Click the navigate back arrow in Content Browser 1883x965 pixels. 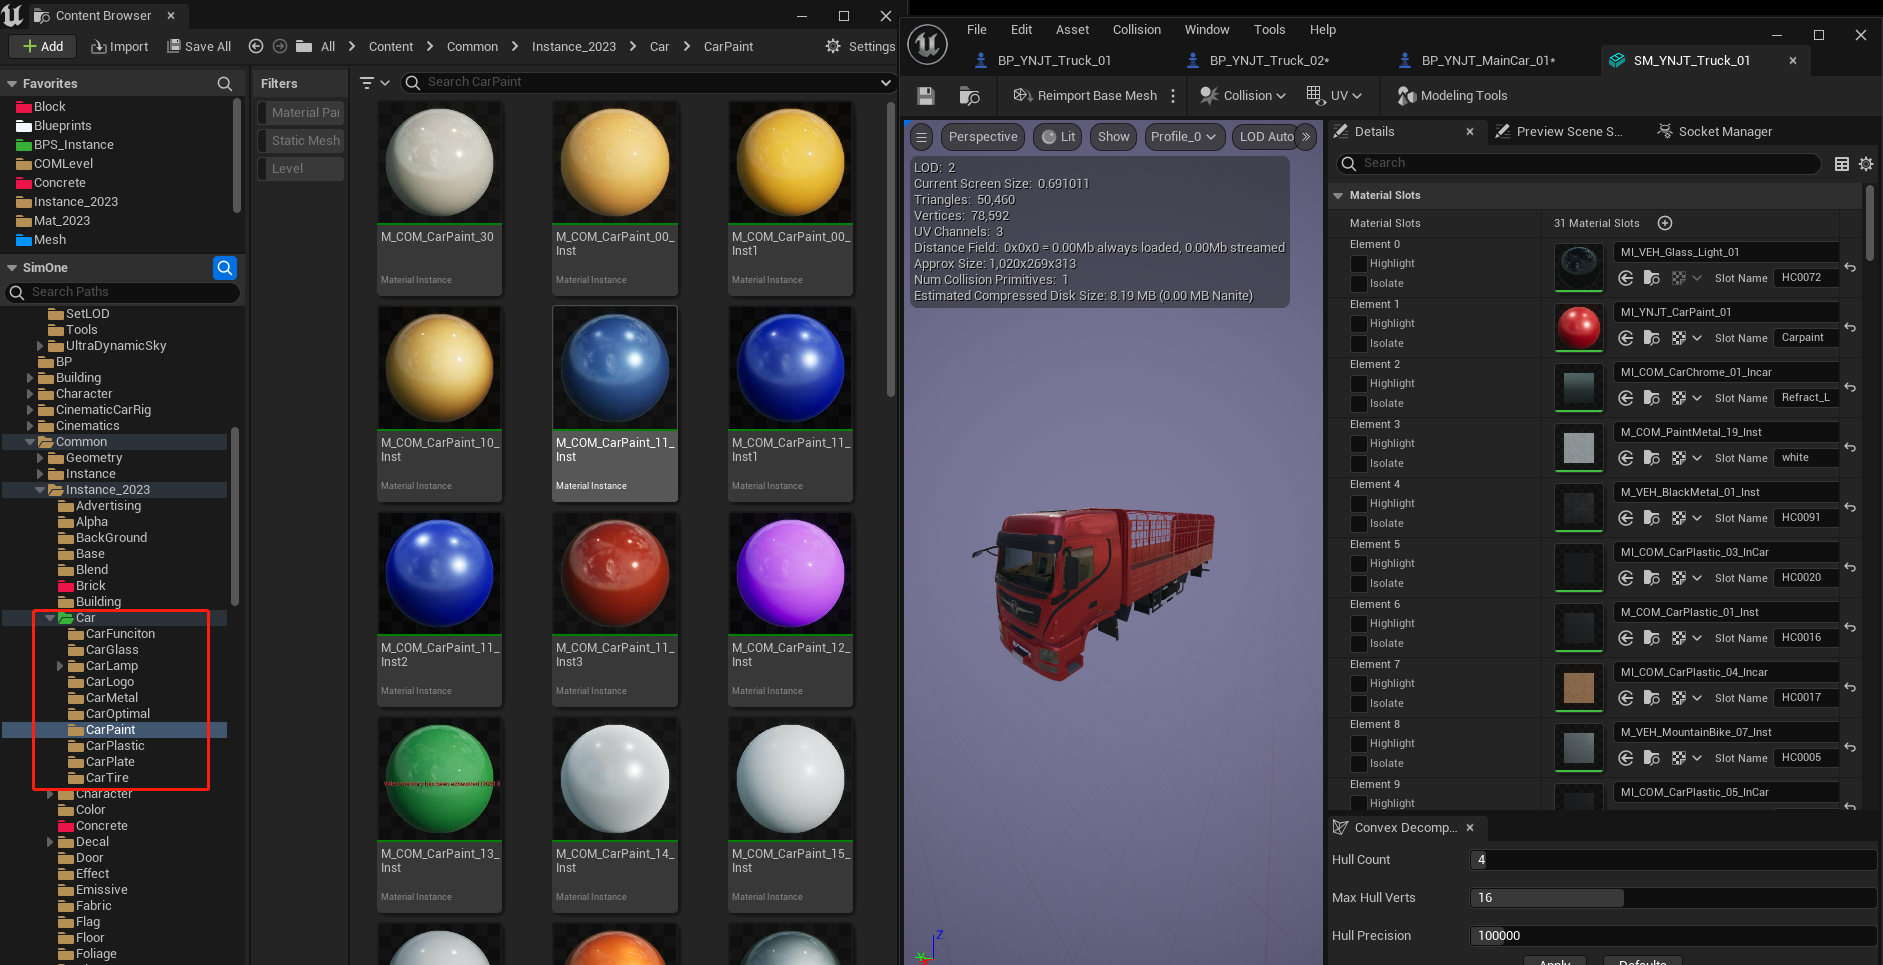point(256,46)
